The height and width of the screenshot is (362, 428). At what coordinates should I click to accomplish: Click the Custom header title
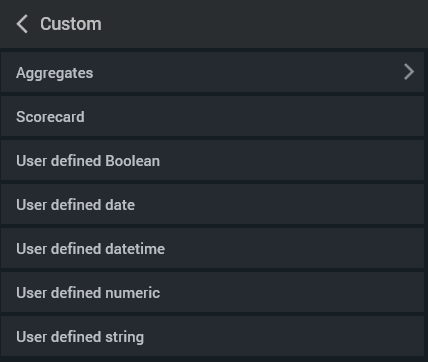point(71,24)
